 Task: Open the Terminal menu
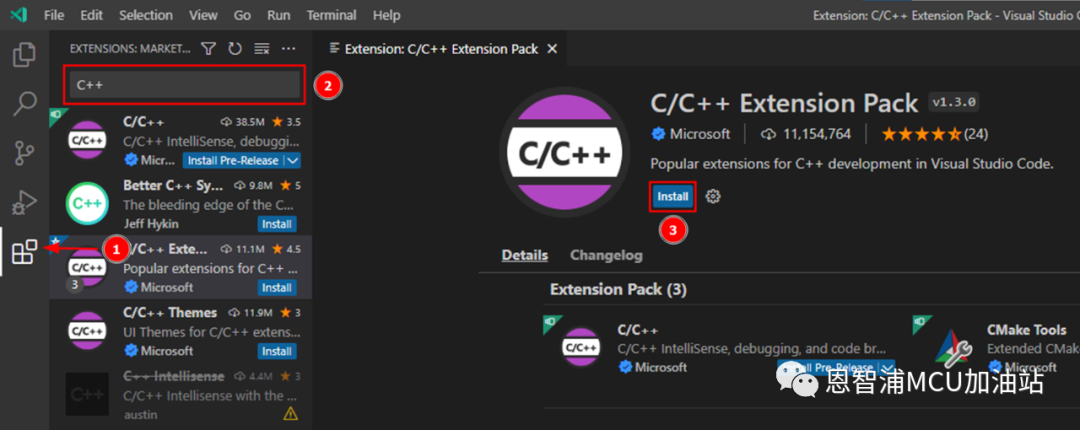(x=331, y=14)
